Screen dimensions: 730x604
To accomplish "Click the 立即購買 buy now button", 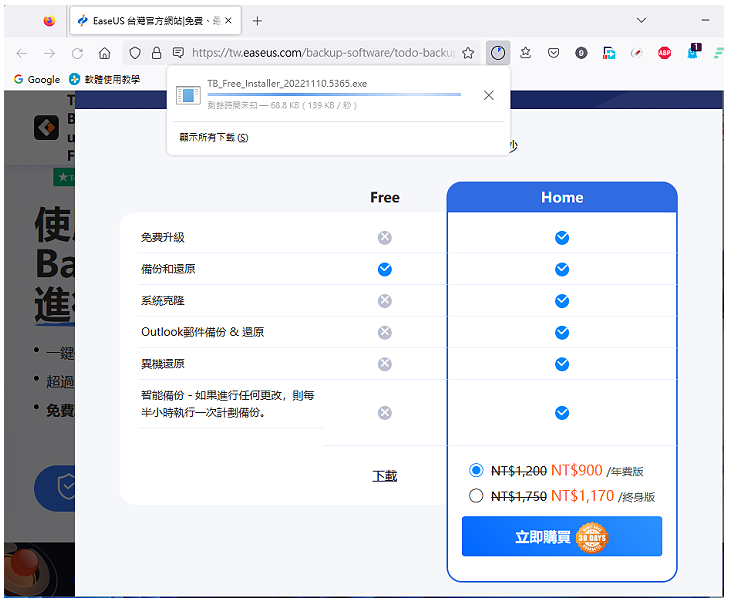I will coord(562,536).
